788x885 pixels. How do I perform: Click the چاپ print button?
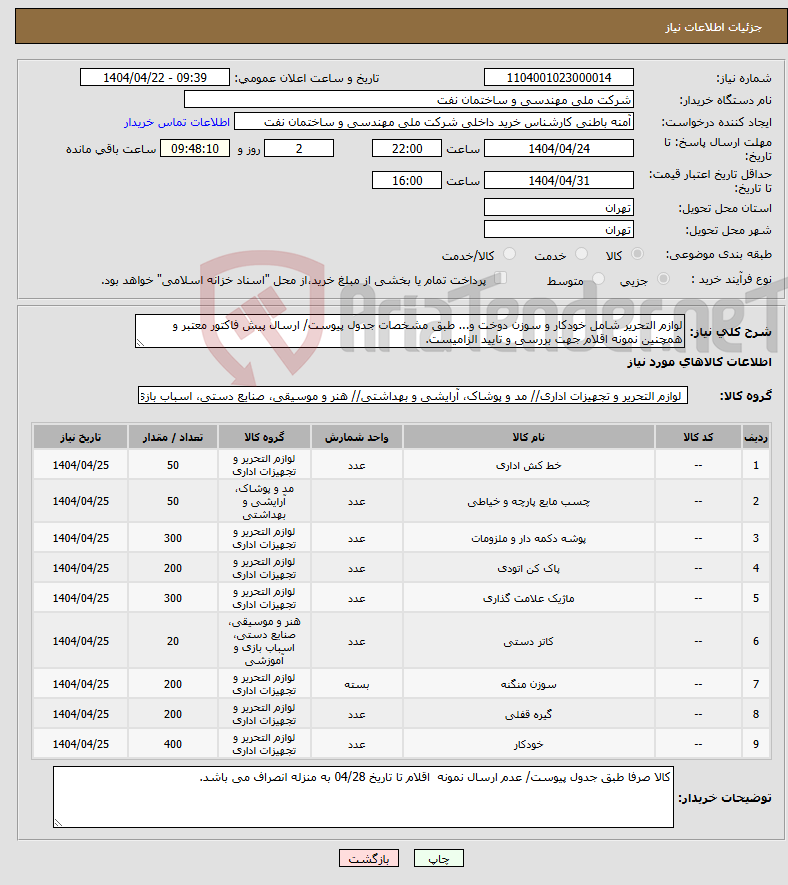click(439, 858)
